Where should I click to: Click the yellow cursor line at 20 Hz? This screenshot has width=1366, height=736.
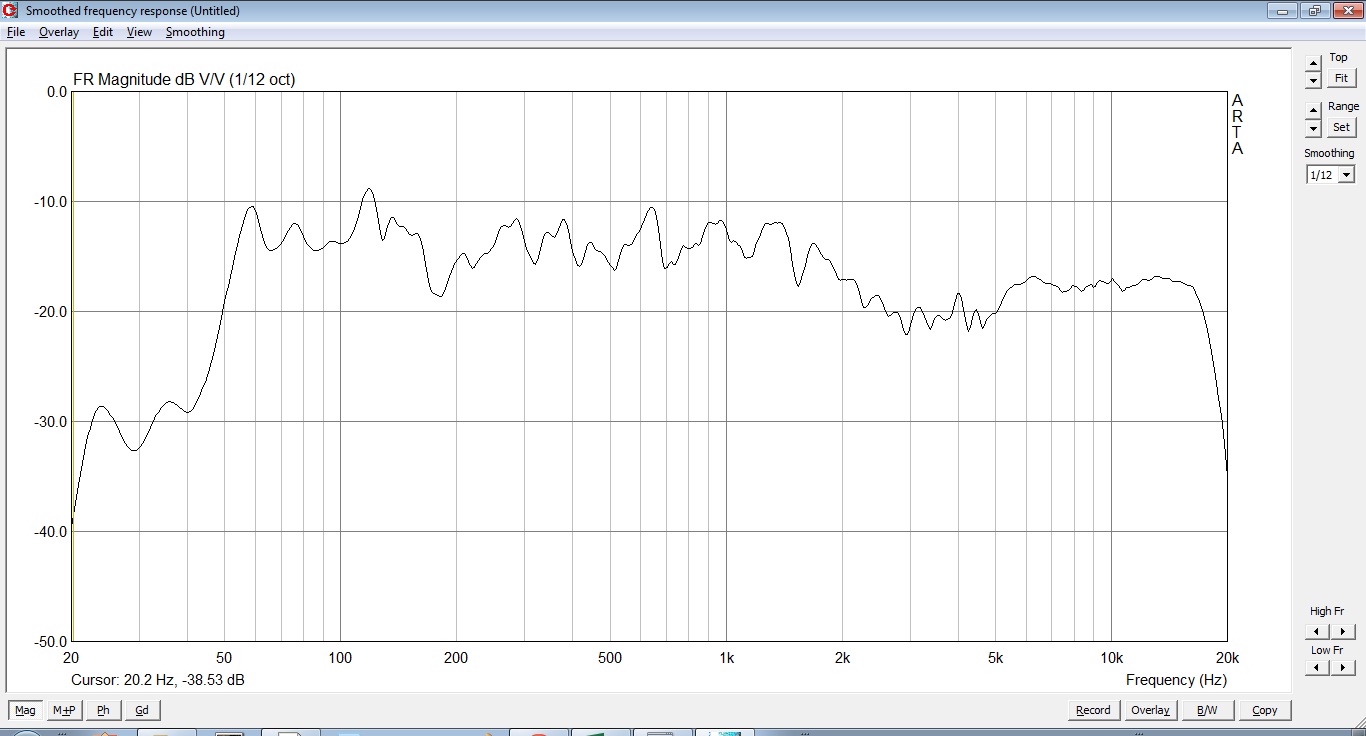[x=72, y=366]
